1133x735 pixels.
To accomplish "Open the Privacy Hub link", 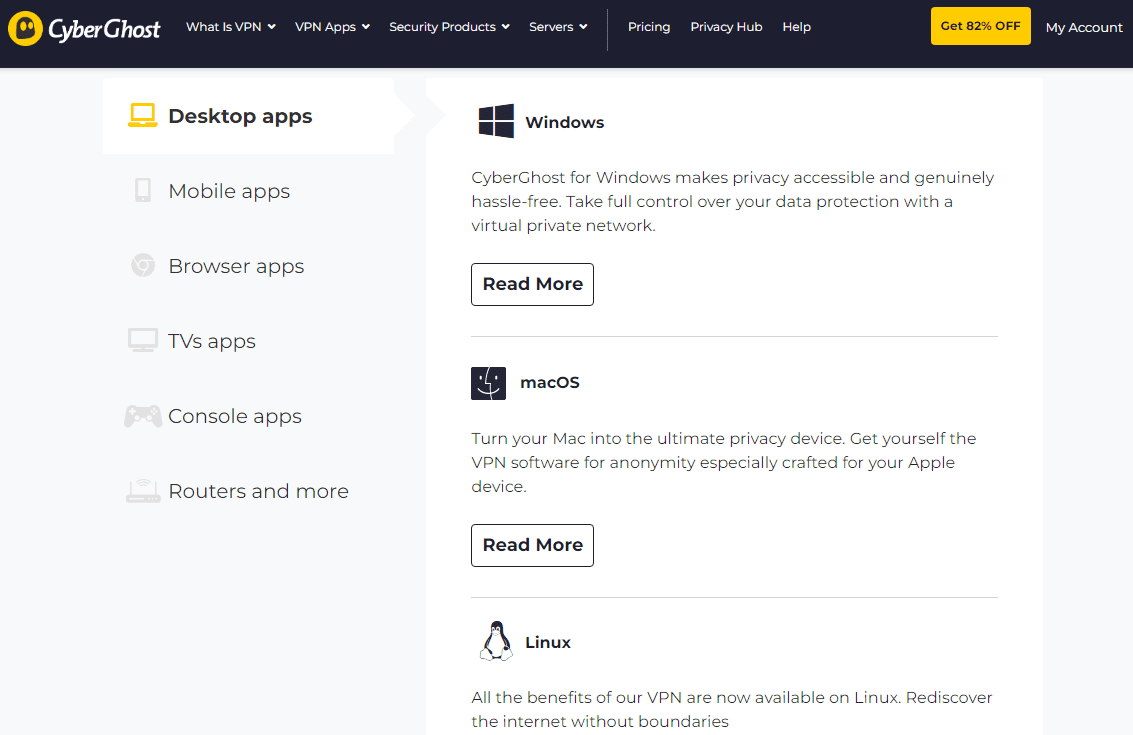I will pyautogui.click(x=726, y=27).
